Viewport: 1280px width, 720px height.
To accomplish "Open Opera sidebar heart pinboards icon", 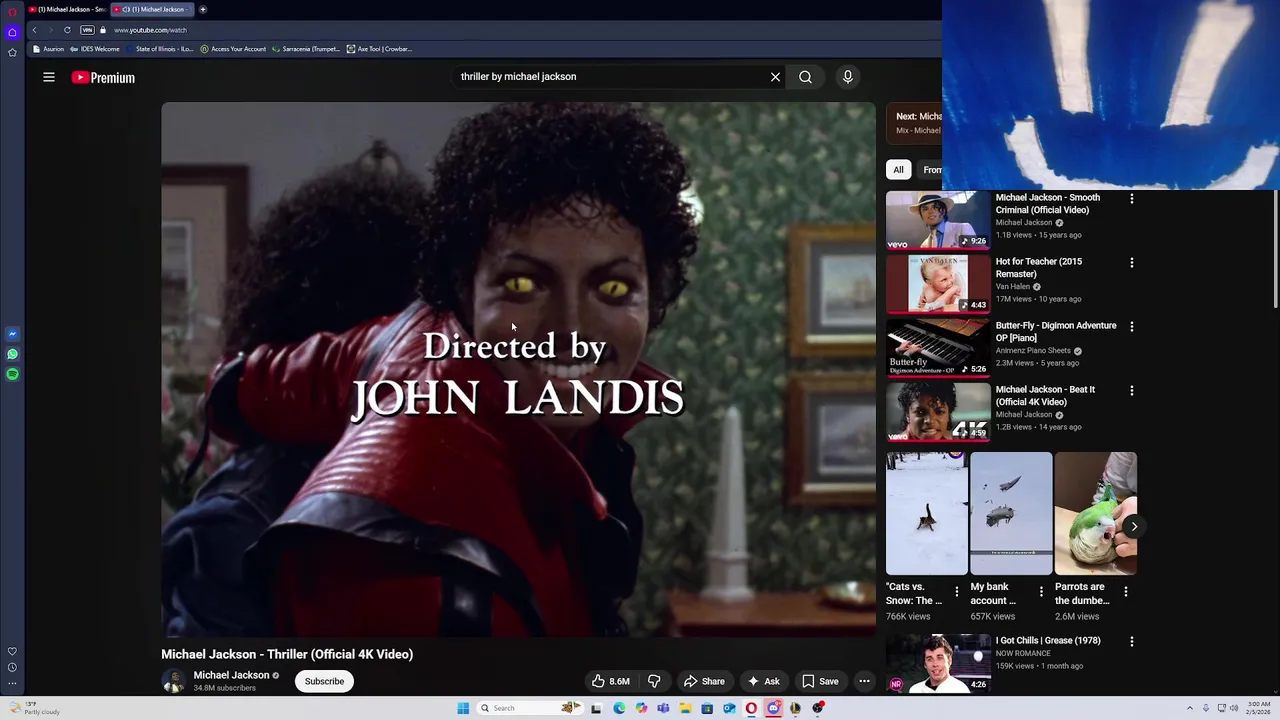I will [12, 651].
